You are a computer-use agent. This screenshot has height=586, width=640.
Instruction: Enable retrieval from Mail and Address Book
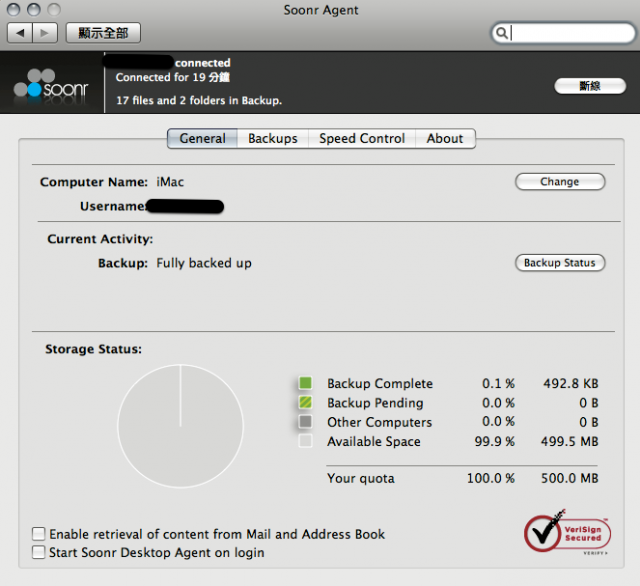pyautogui.click(x=39, y=534)
